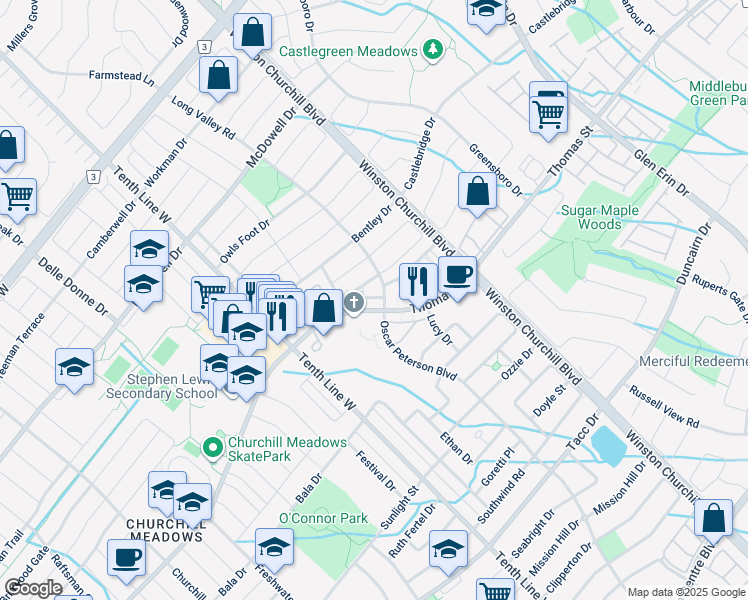Open the Stephen Lewis Secondary School label
The image size is (748, 600).
click(x=162, y=386)
